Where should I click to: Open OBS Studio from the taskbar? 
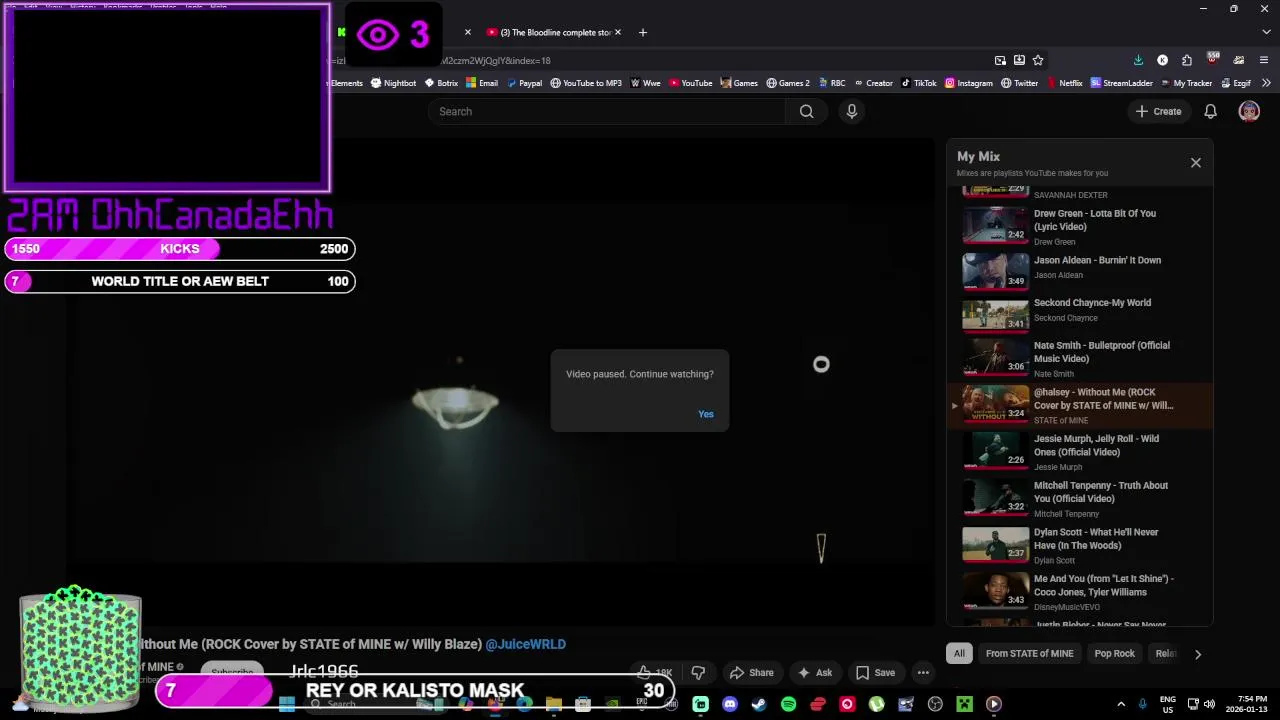[935, 704]
